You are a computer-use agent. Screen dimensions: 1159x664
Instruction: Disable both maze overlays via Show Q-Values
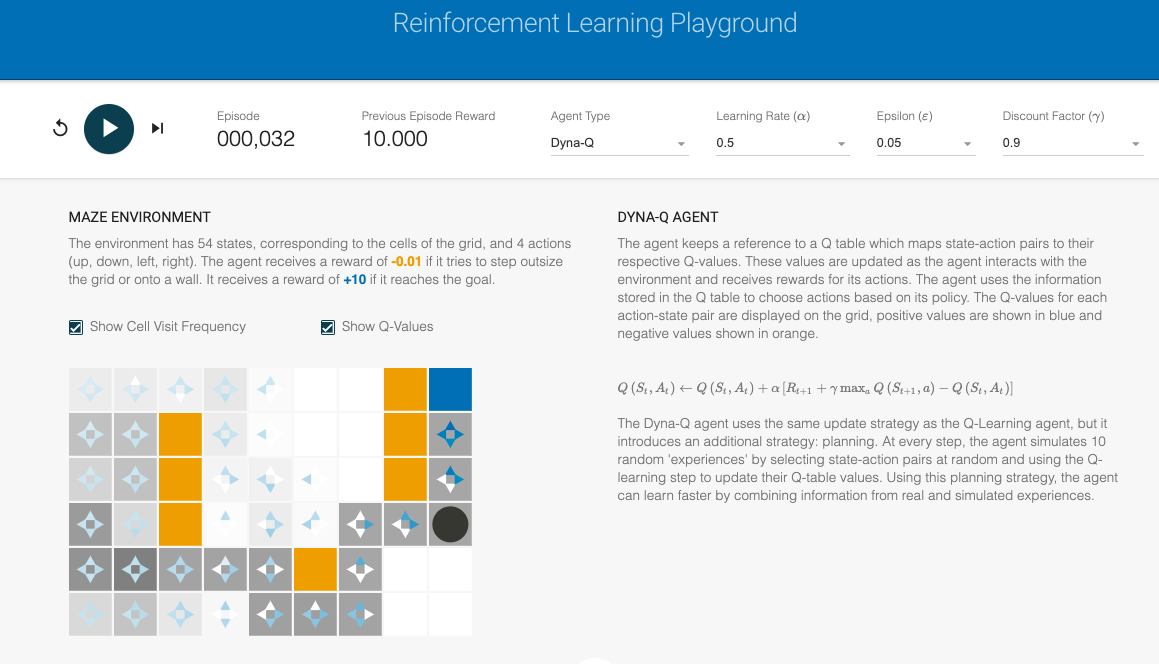(x=327, y=327)
